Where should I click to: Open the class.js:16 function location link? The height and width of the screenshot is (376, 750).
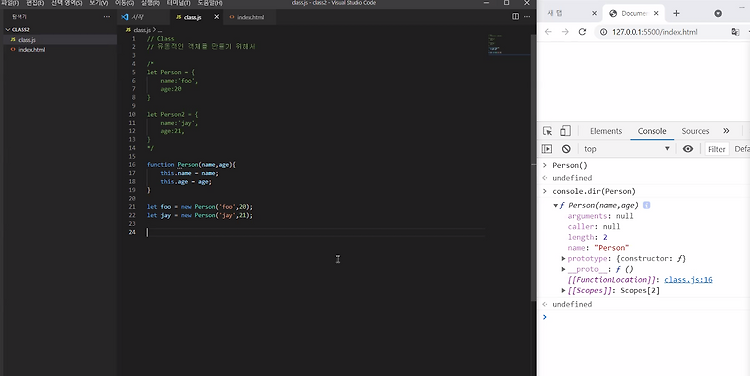688,280
